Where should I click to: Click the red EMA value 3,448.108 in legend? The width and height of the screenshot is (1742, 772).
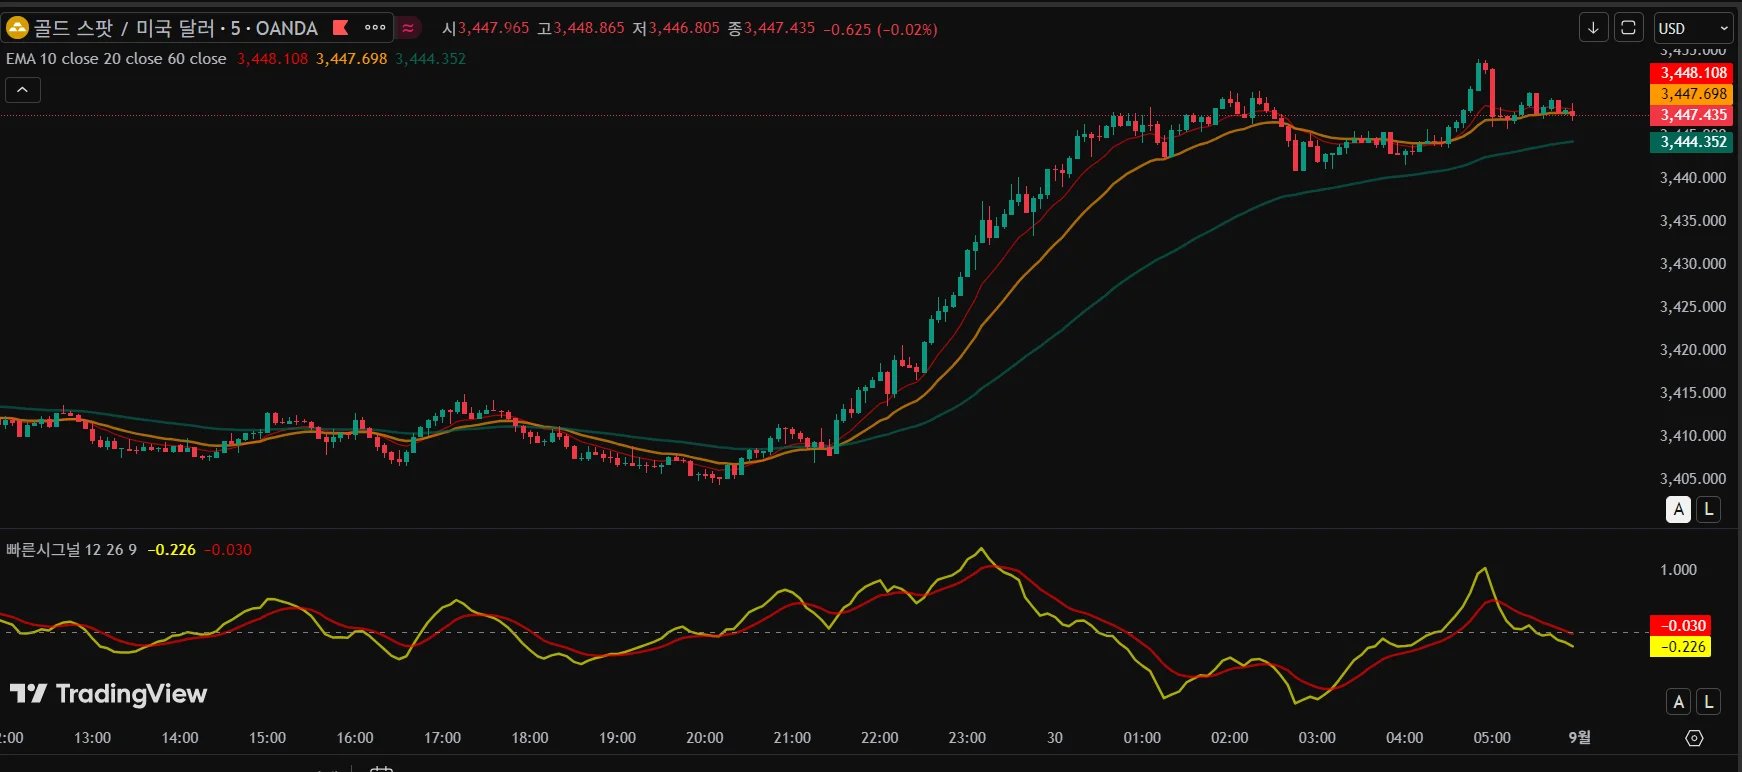point(272,59)
